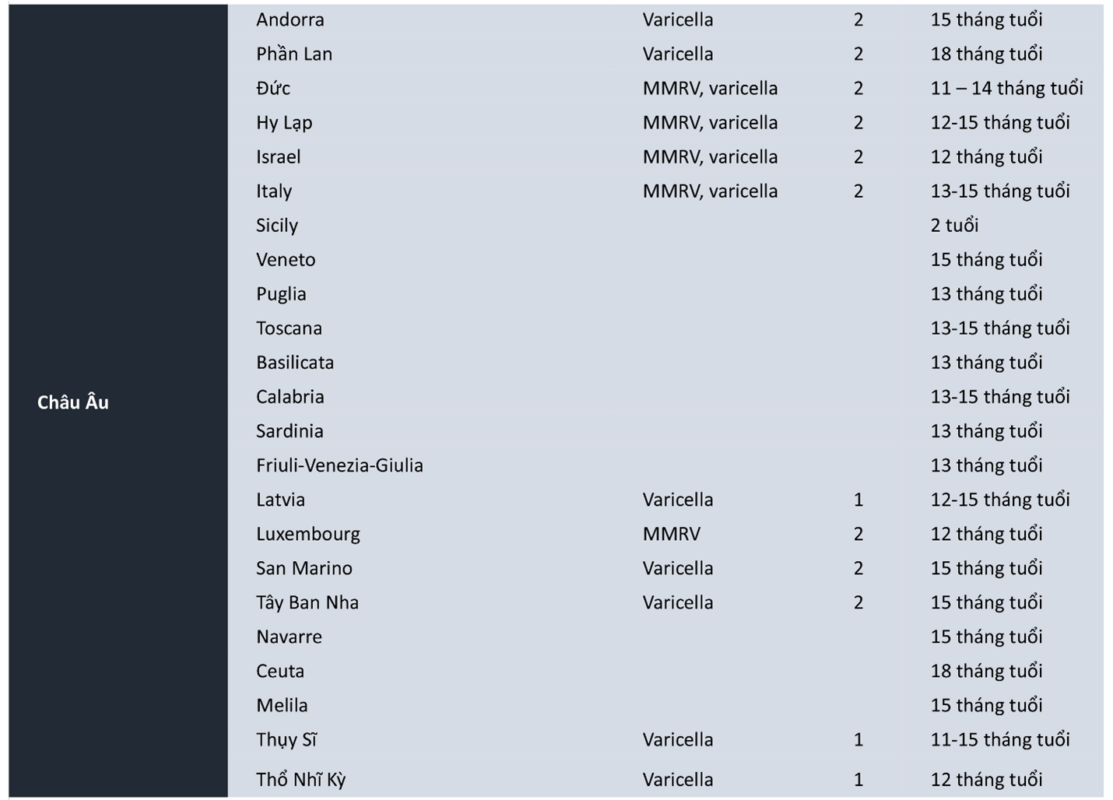Click the "11-15 tháng tuổi" age cell
Screen dimensions: 1113x800
(999, 740)
